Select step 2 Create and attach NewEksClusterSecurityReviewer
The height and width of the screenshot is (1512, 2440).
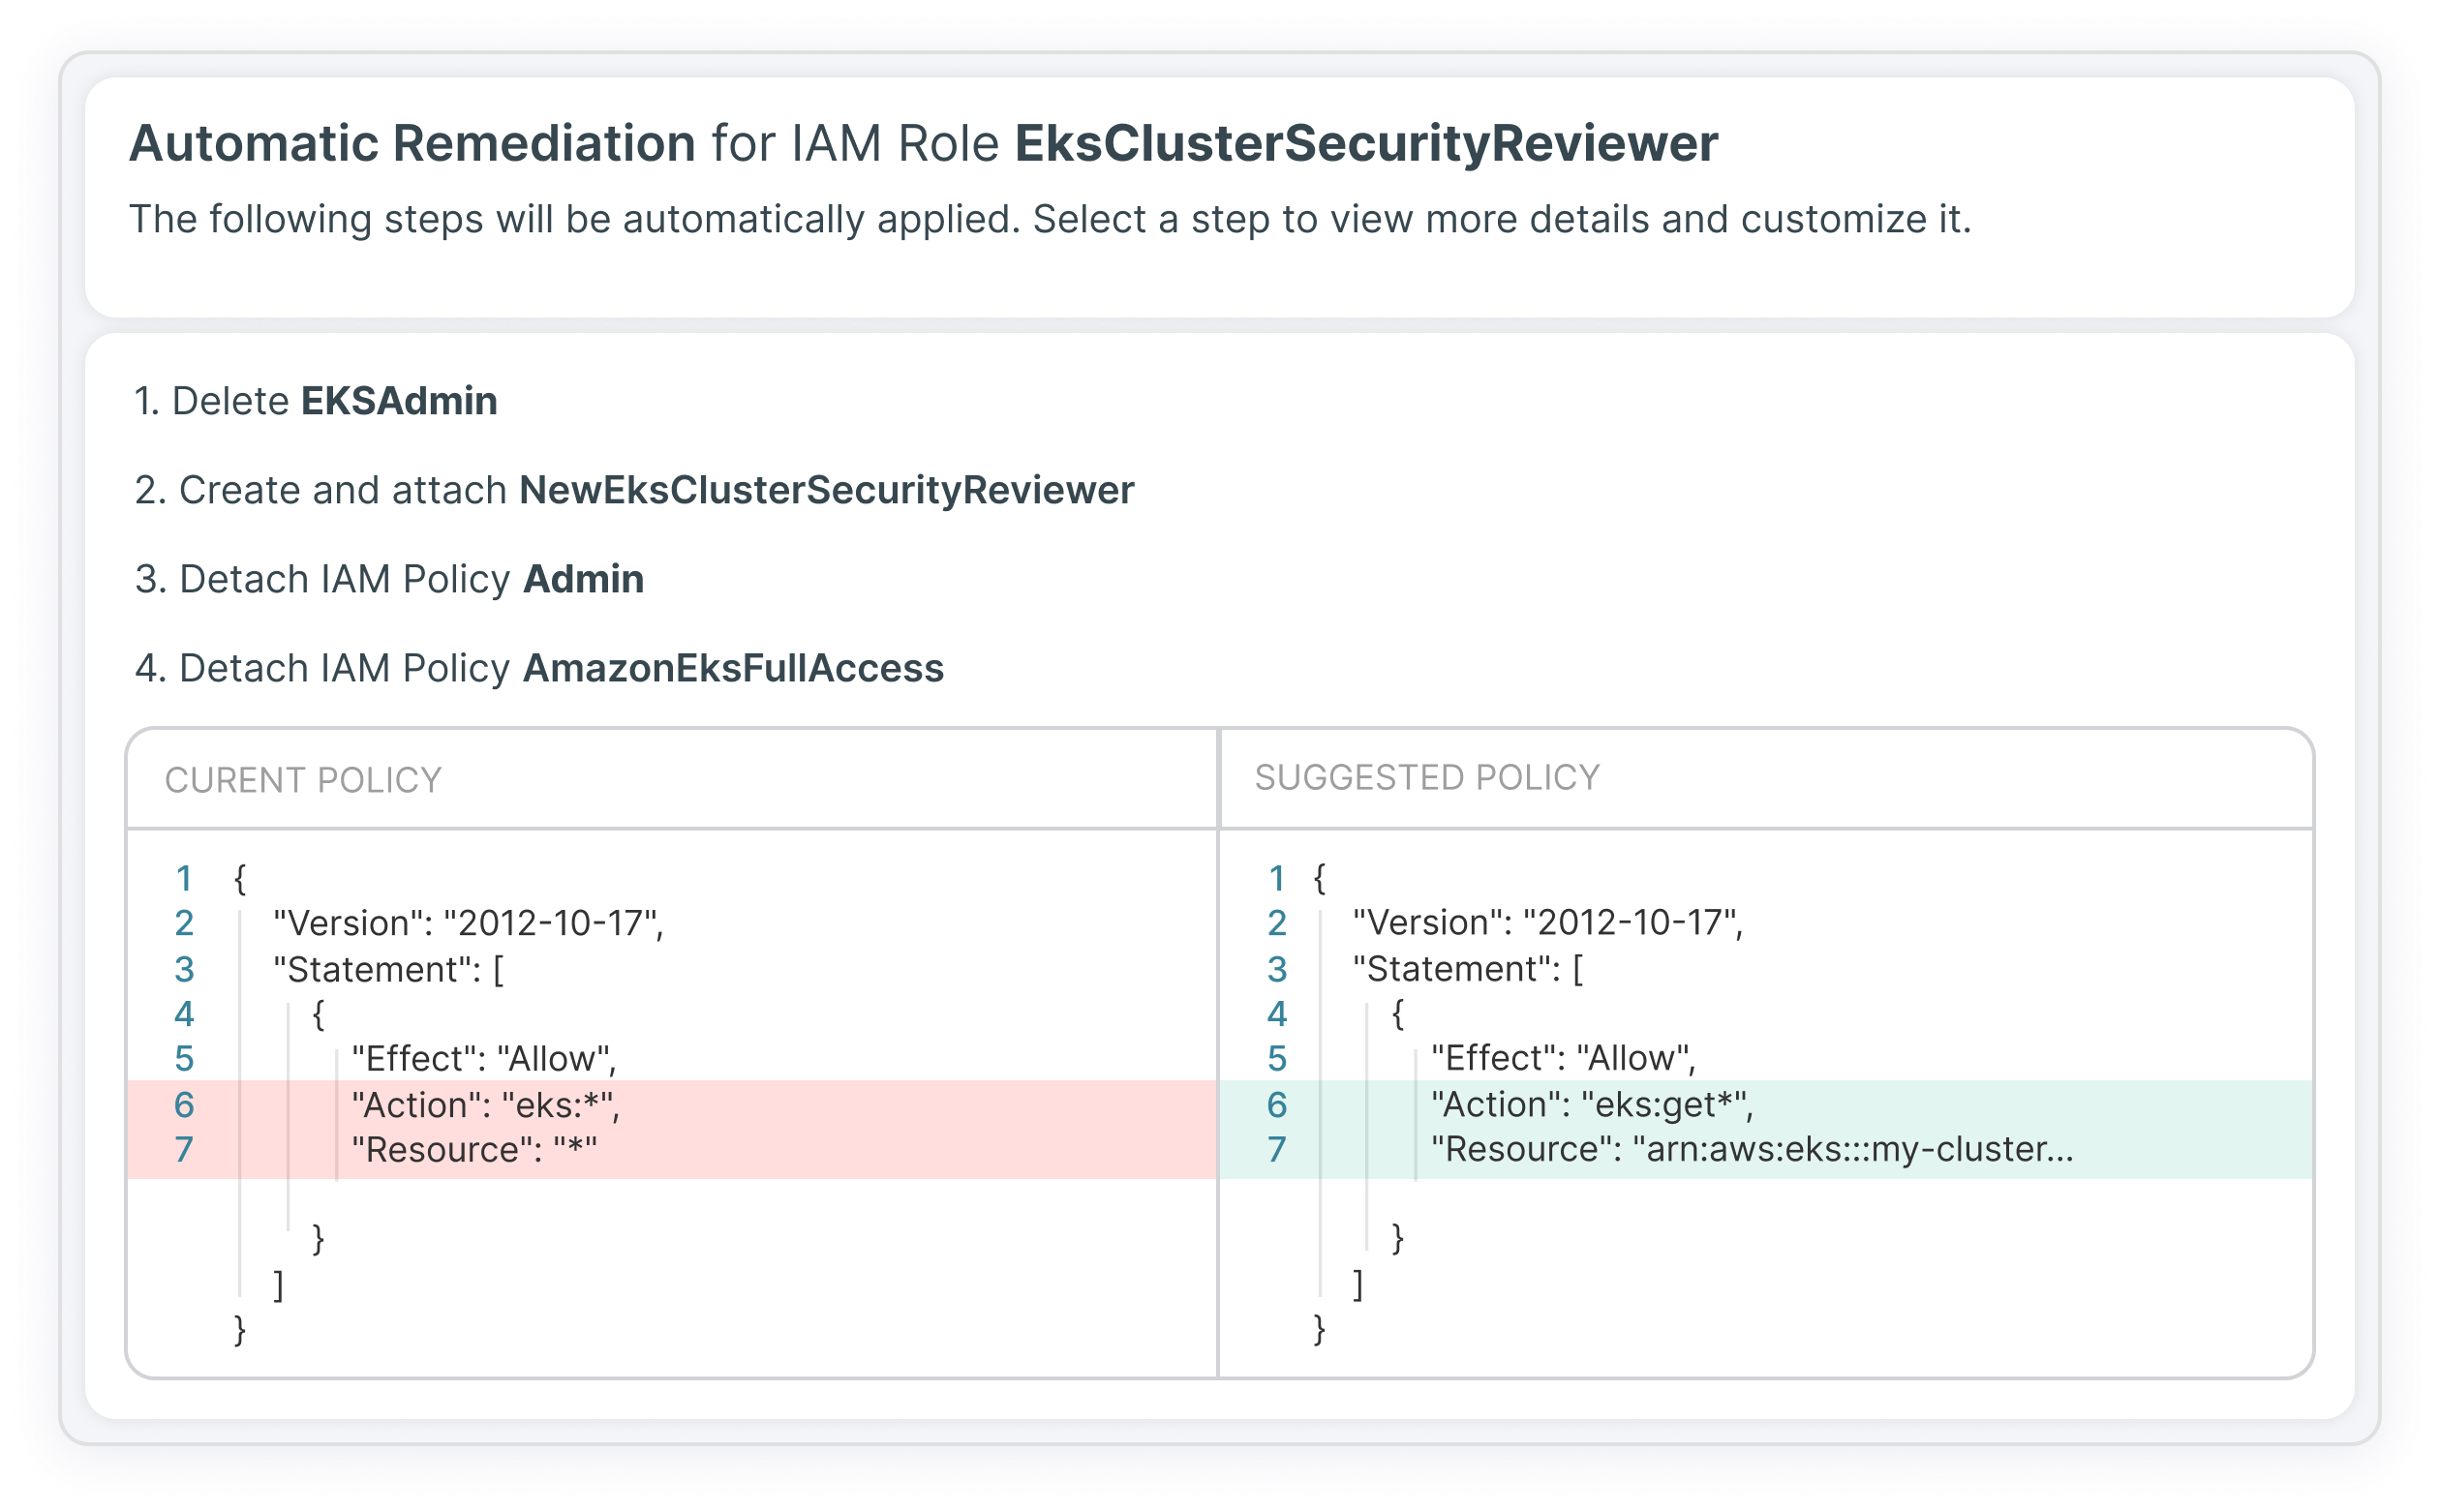(634, 490)
